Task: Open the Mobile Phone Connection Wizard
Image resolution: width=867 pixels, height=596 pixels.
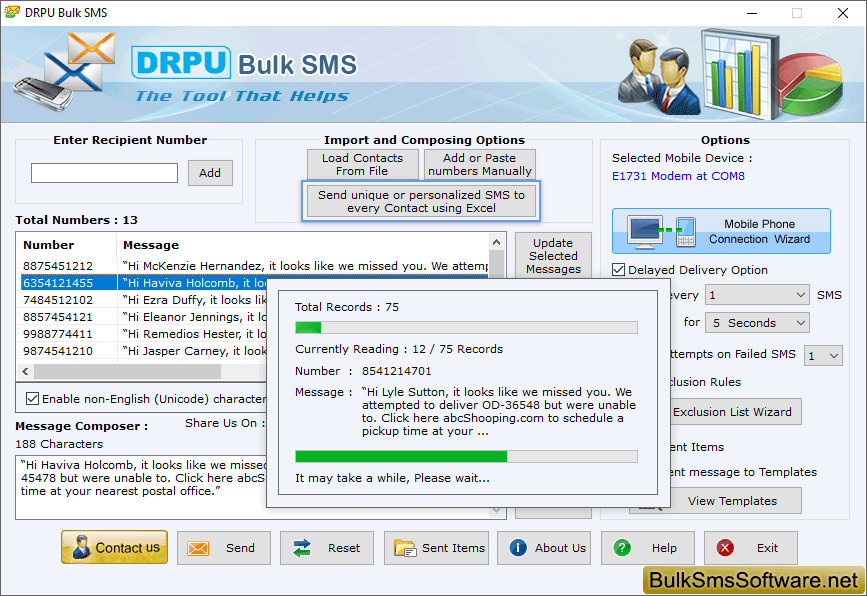Action: pyautogui.click(x=721, y=231)
